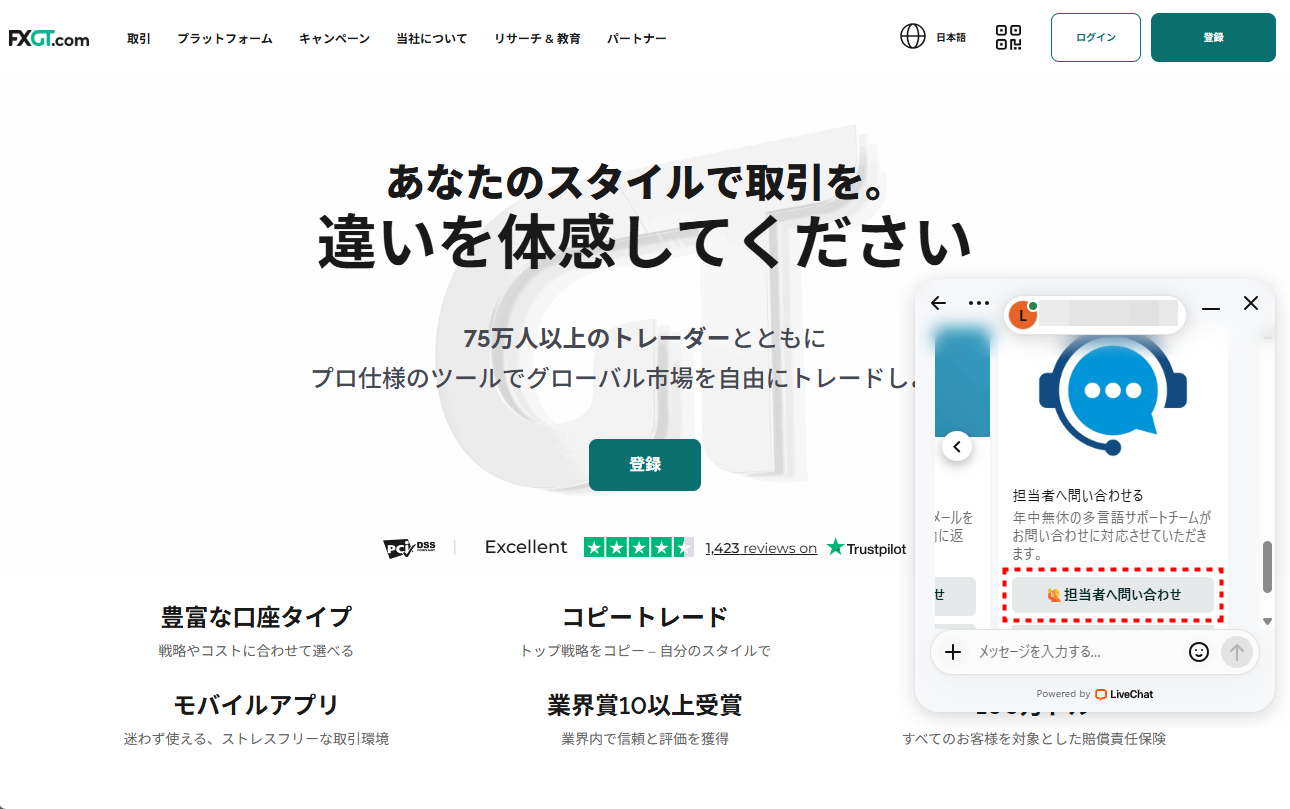This screenshot has width=1290, height=809.
Task: Click the chat window scrollbar
Action: 1267,567
